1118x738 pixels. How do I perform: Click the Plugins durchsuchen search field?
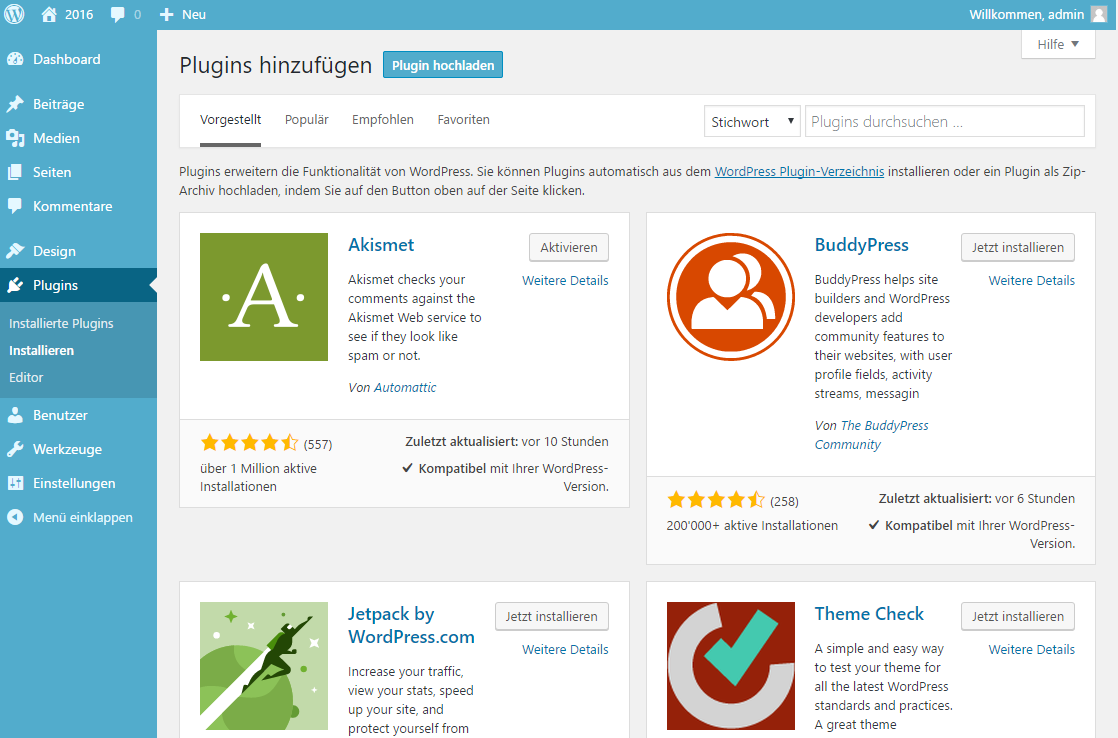pos(944,121)
